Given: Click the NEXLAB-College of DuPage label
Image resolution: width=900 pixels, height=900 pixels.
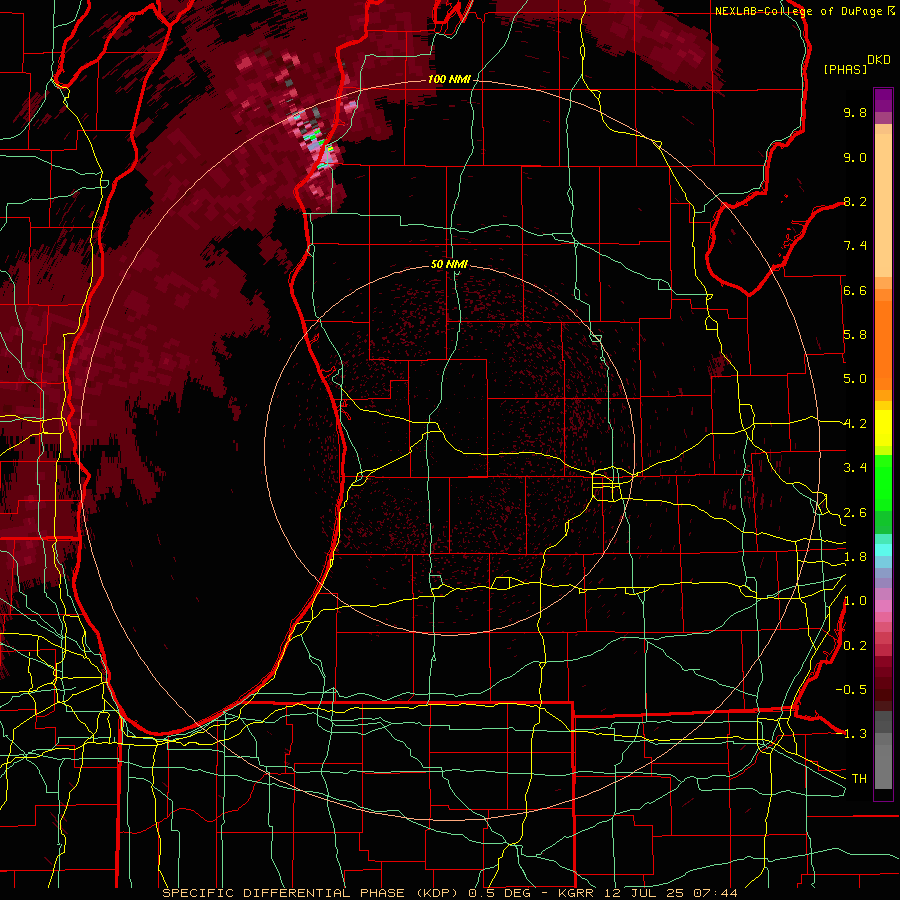Looking at the screenshot, I should click(799, 11).
